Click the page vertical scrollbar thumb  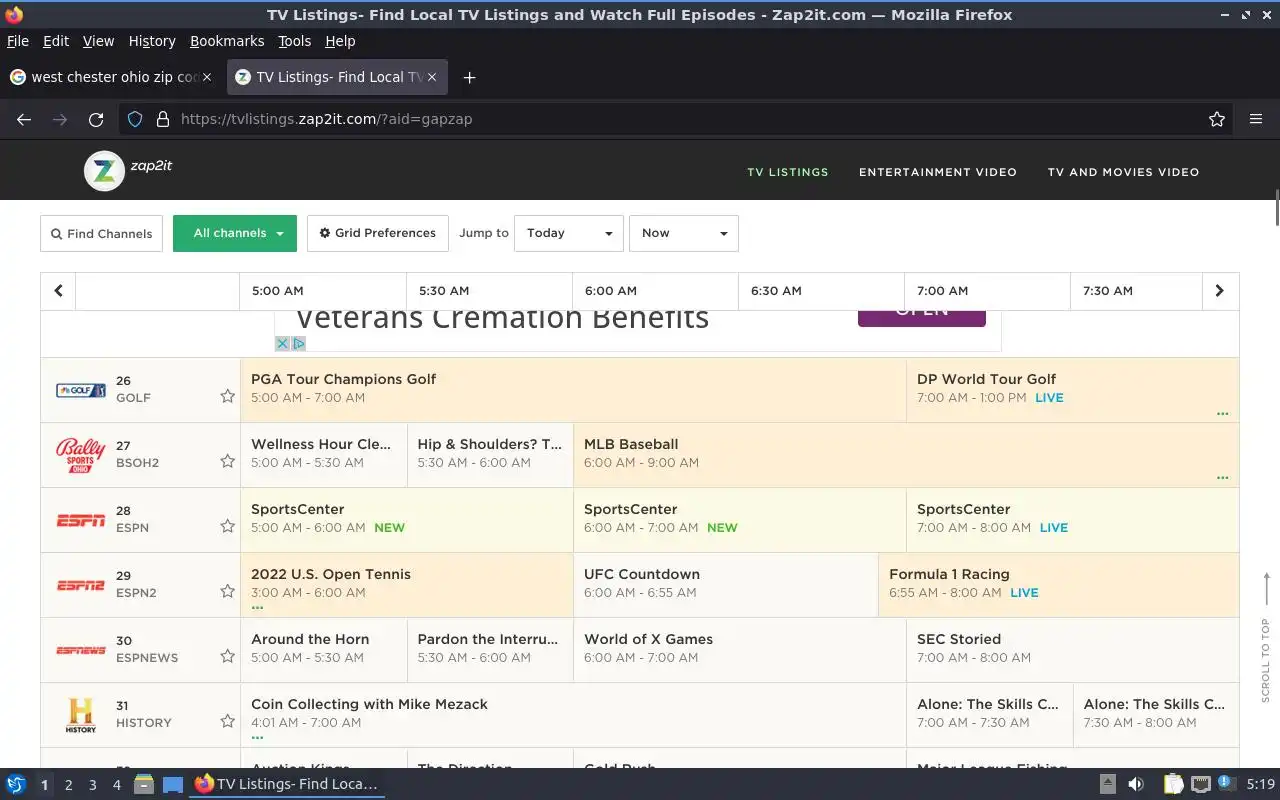click(x=1276, y=207)
